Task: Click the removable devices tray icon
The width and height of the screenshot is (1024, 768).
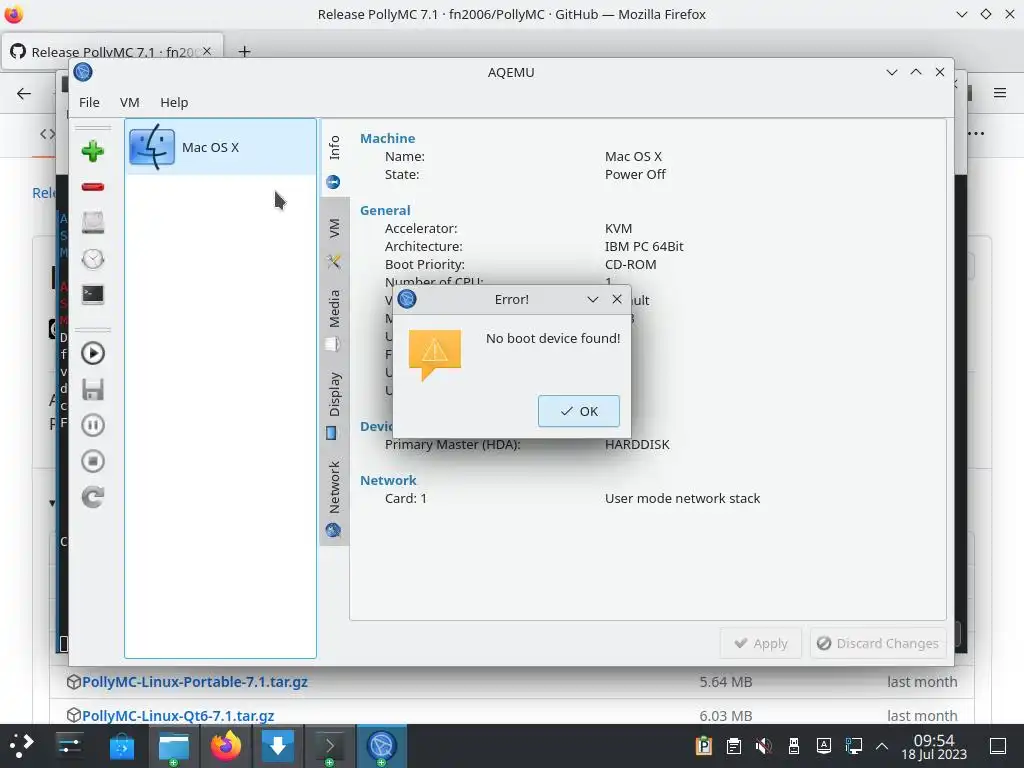Action: [x=793, y=746]
